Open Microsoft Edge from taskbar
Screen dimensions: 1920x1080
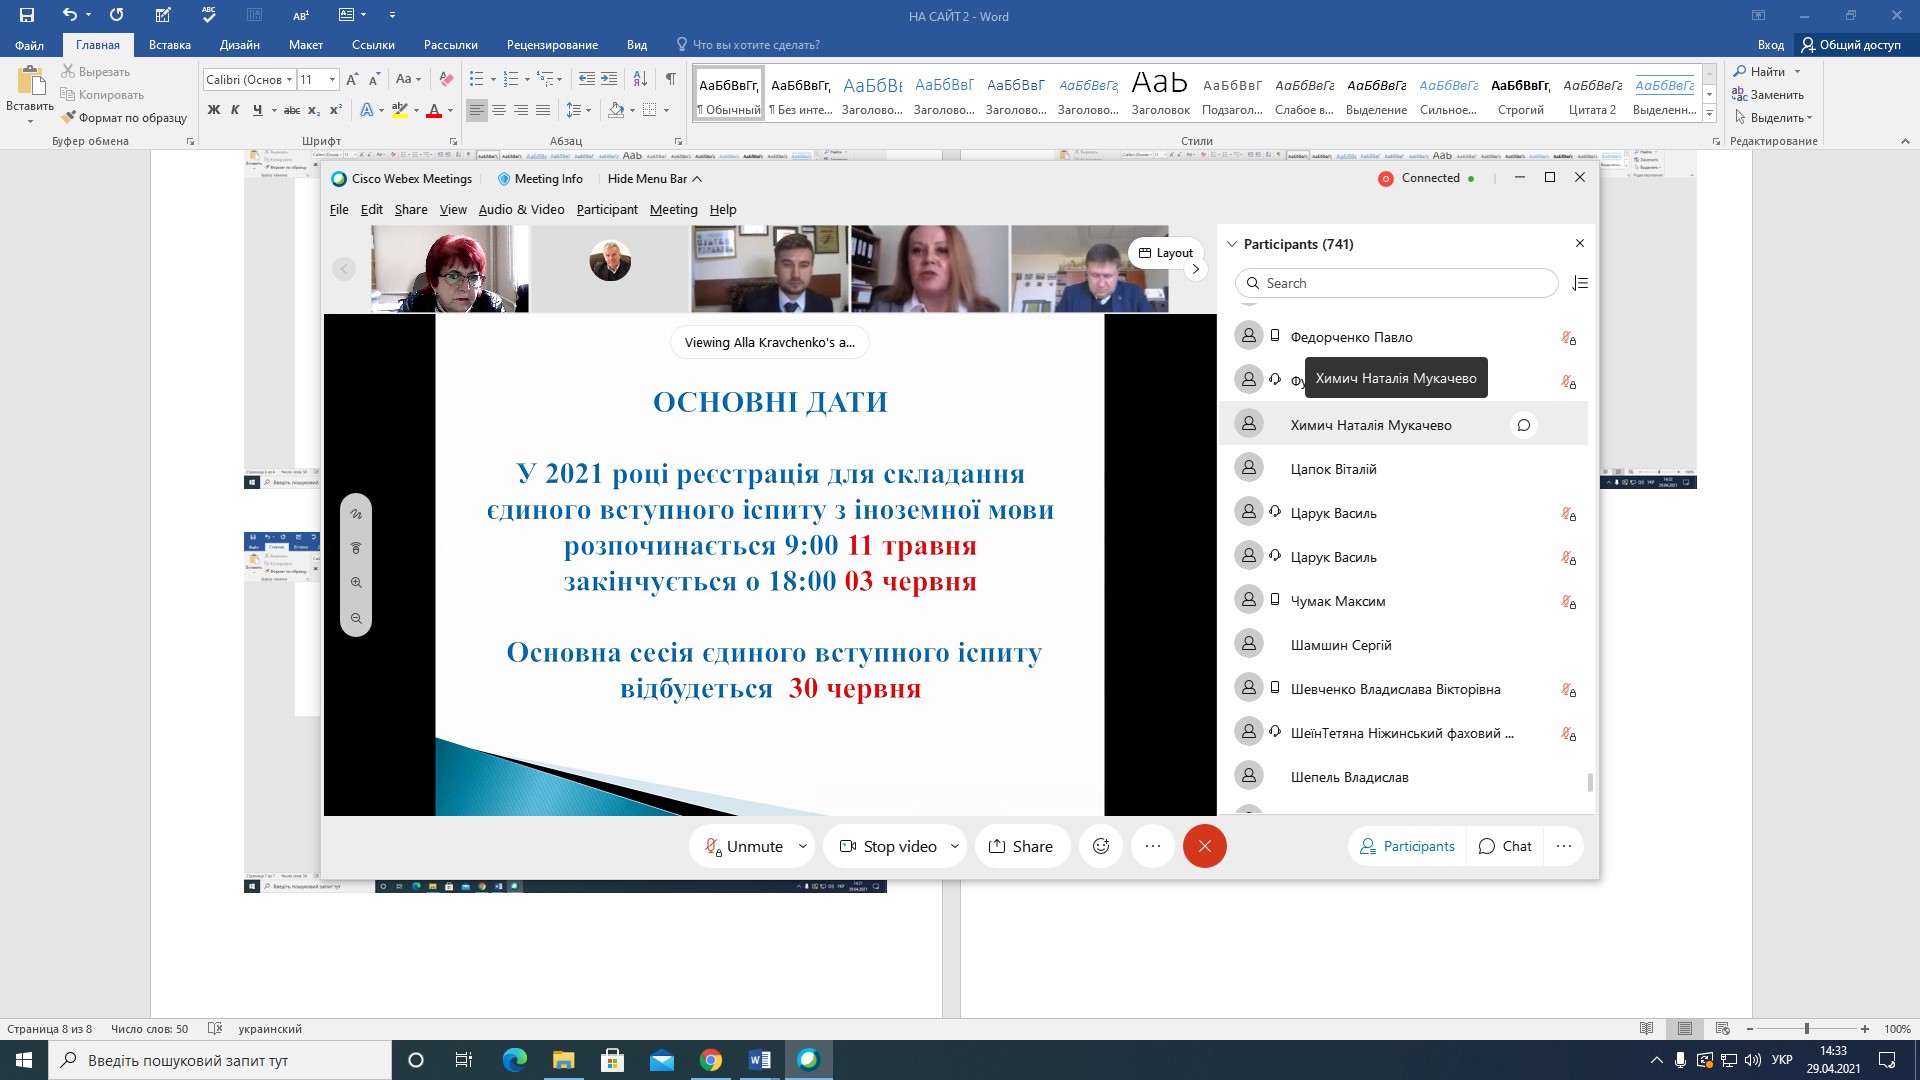pos(515,1060)
